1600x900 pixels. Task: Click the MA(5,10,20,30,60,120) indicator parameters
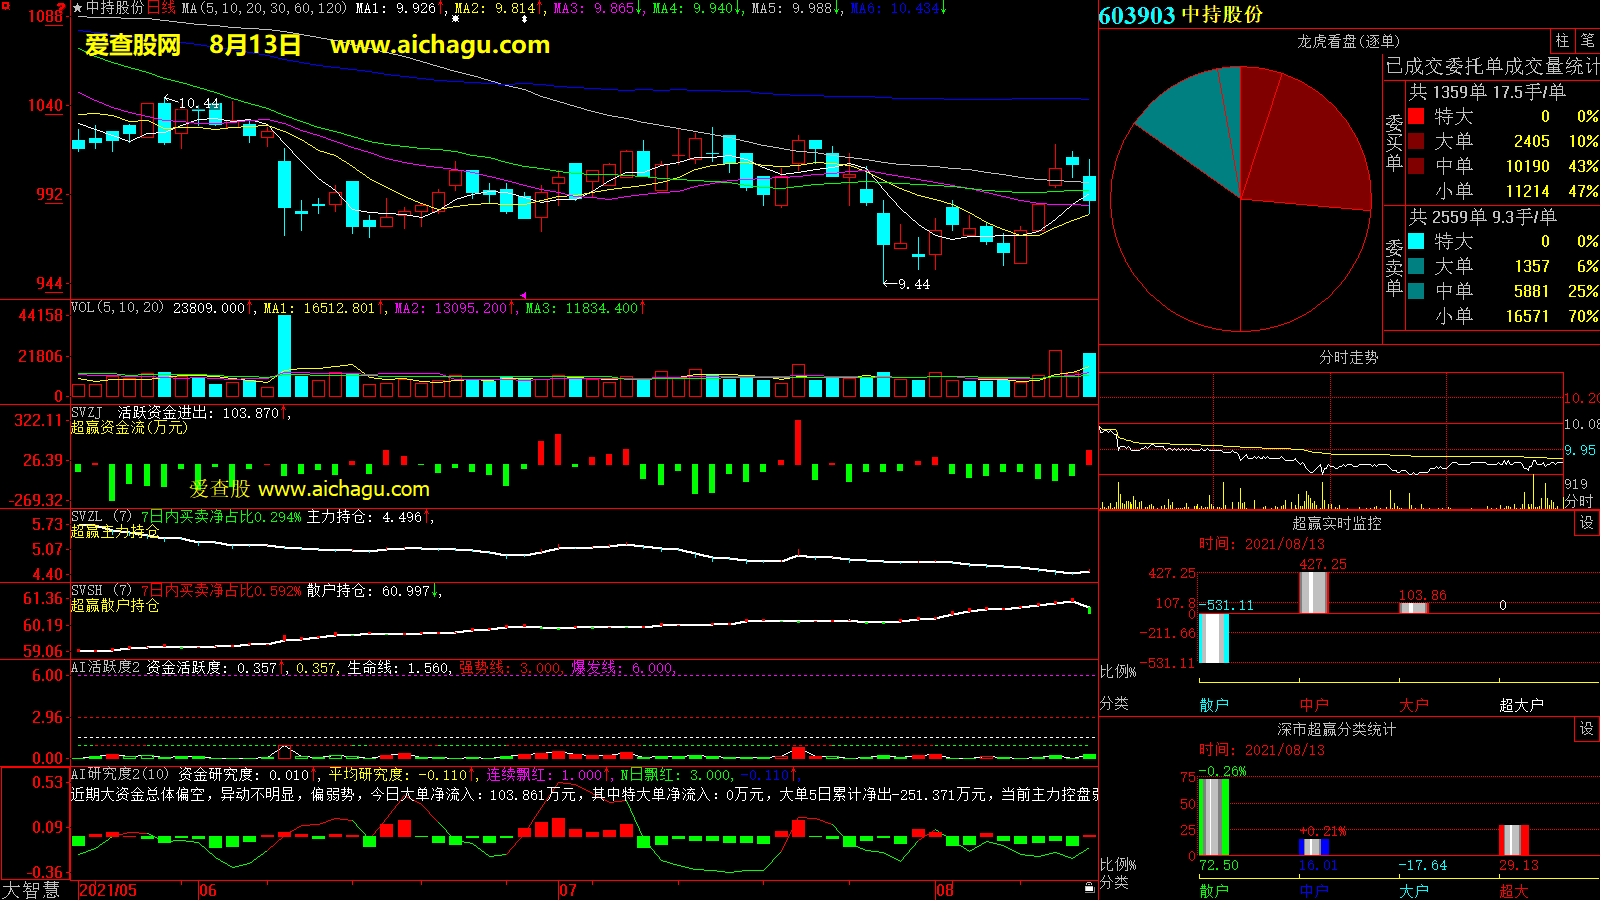click(x=264, y=8)
